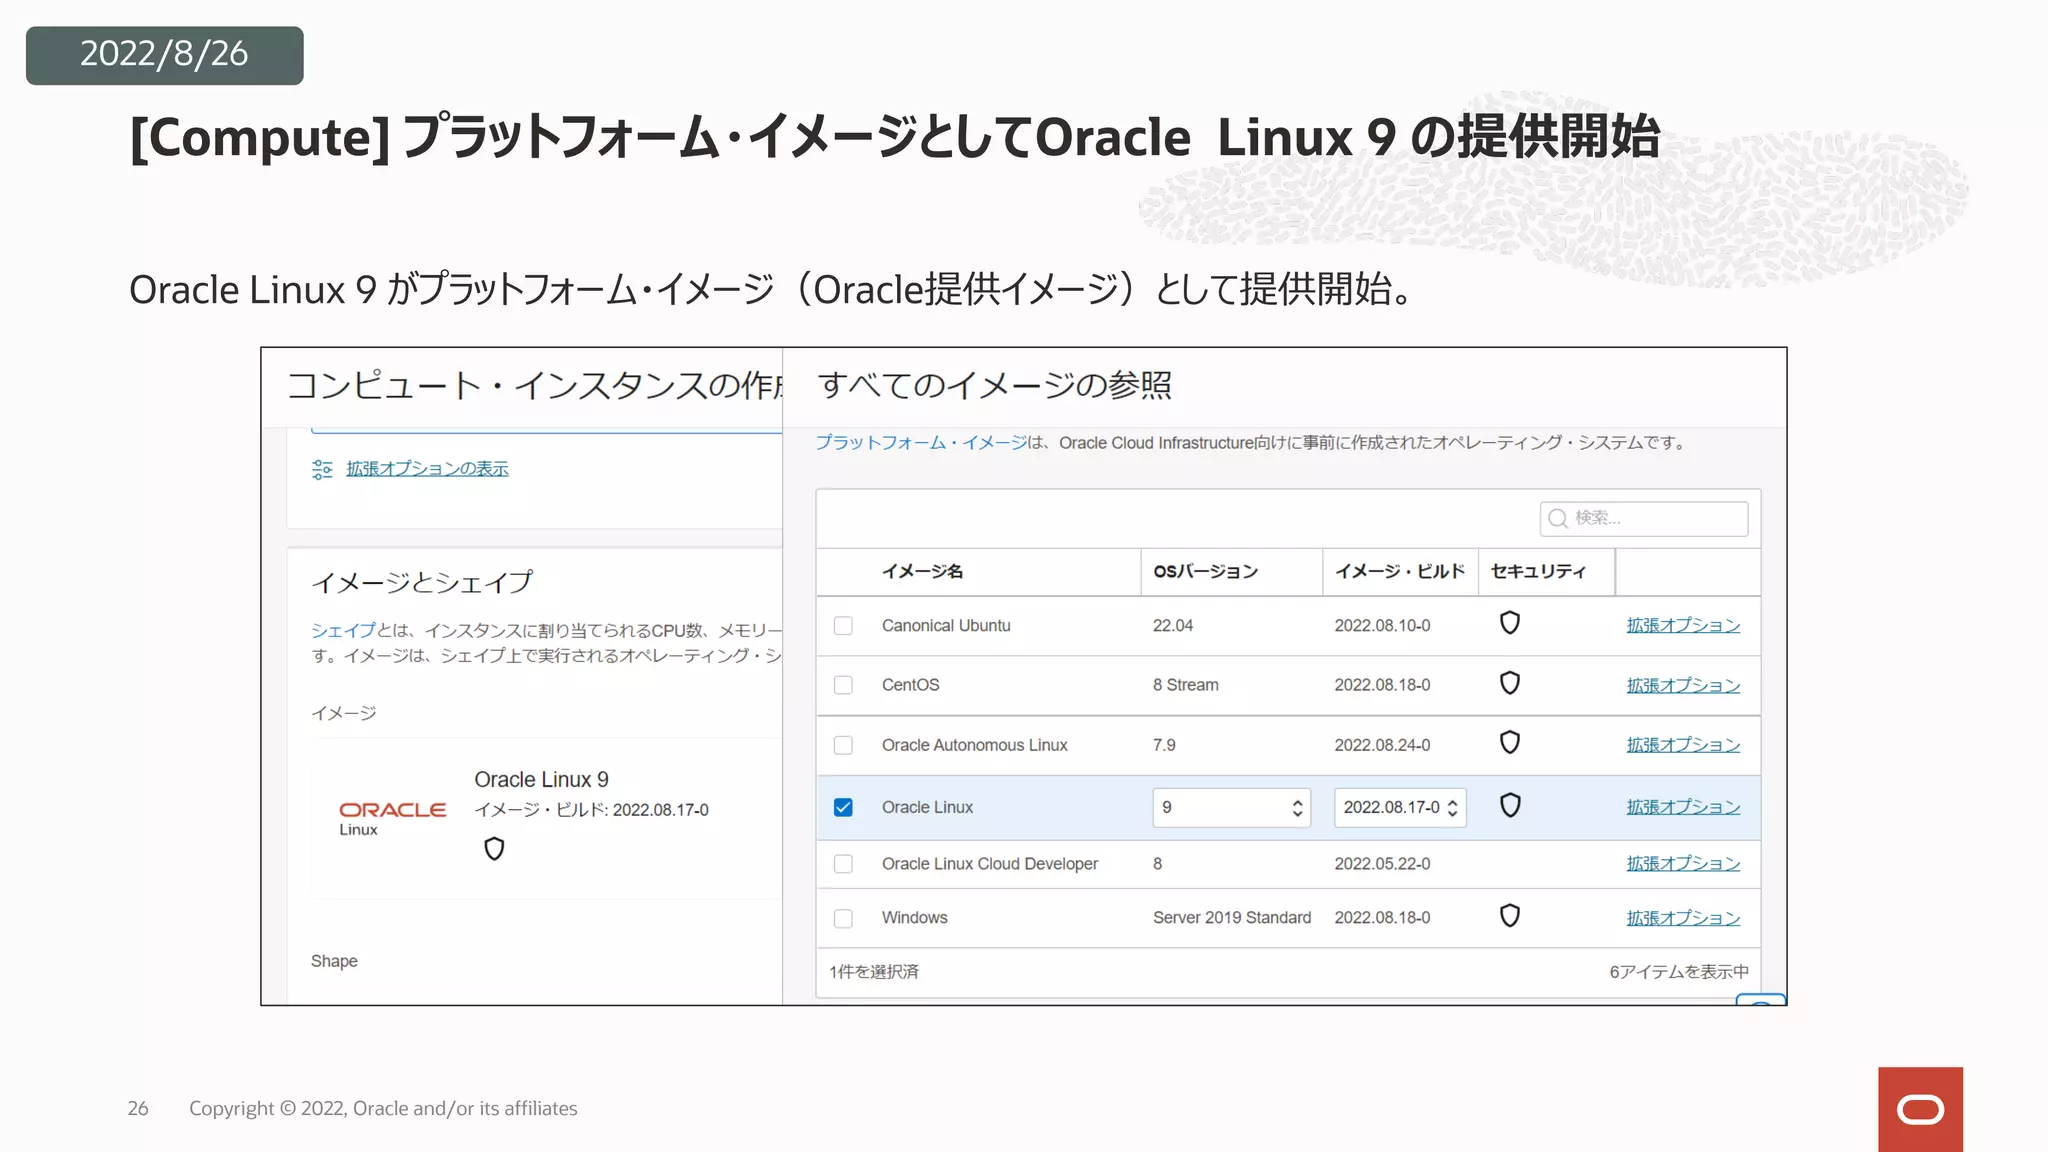Open 拡張オプション for Oracle Autonomous Linux
This screenshot has width=2048, height=1152.
coord(1683,745)
